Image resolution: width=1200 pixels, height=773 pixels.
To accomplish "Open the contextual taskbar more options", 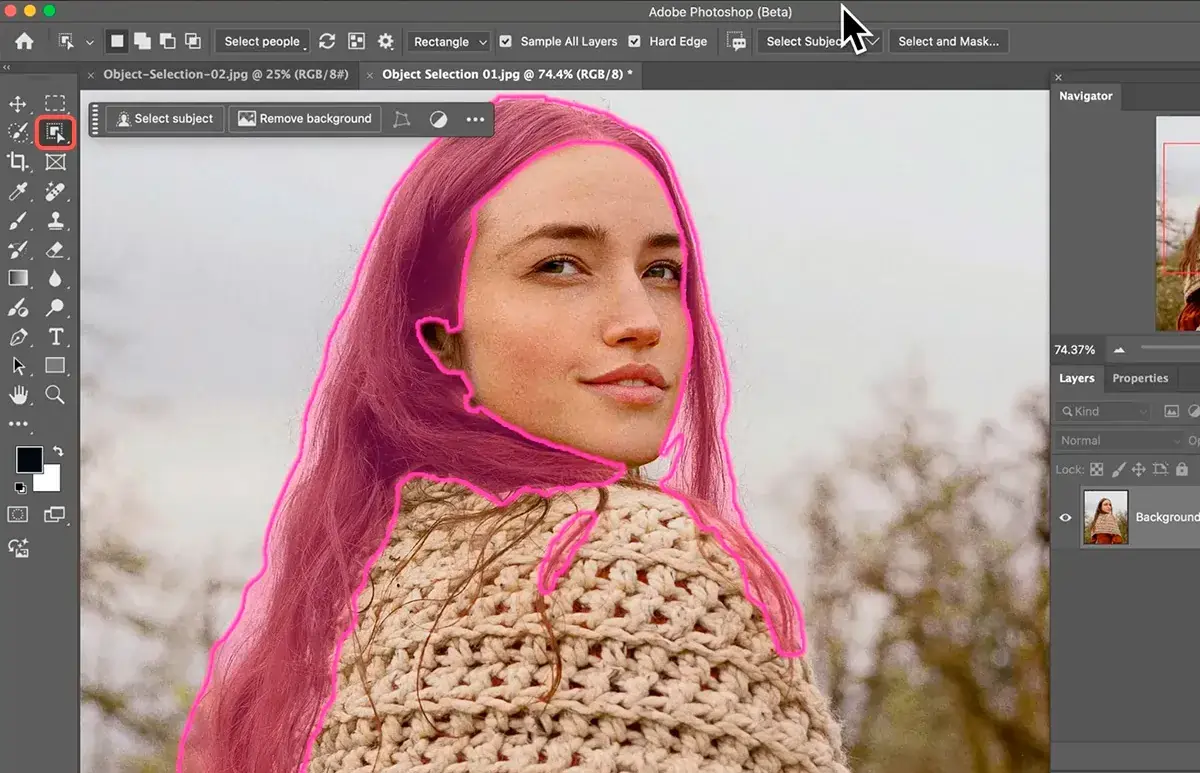I will tap(475, 119).
